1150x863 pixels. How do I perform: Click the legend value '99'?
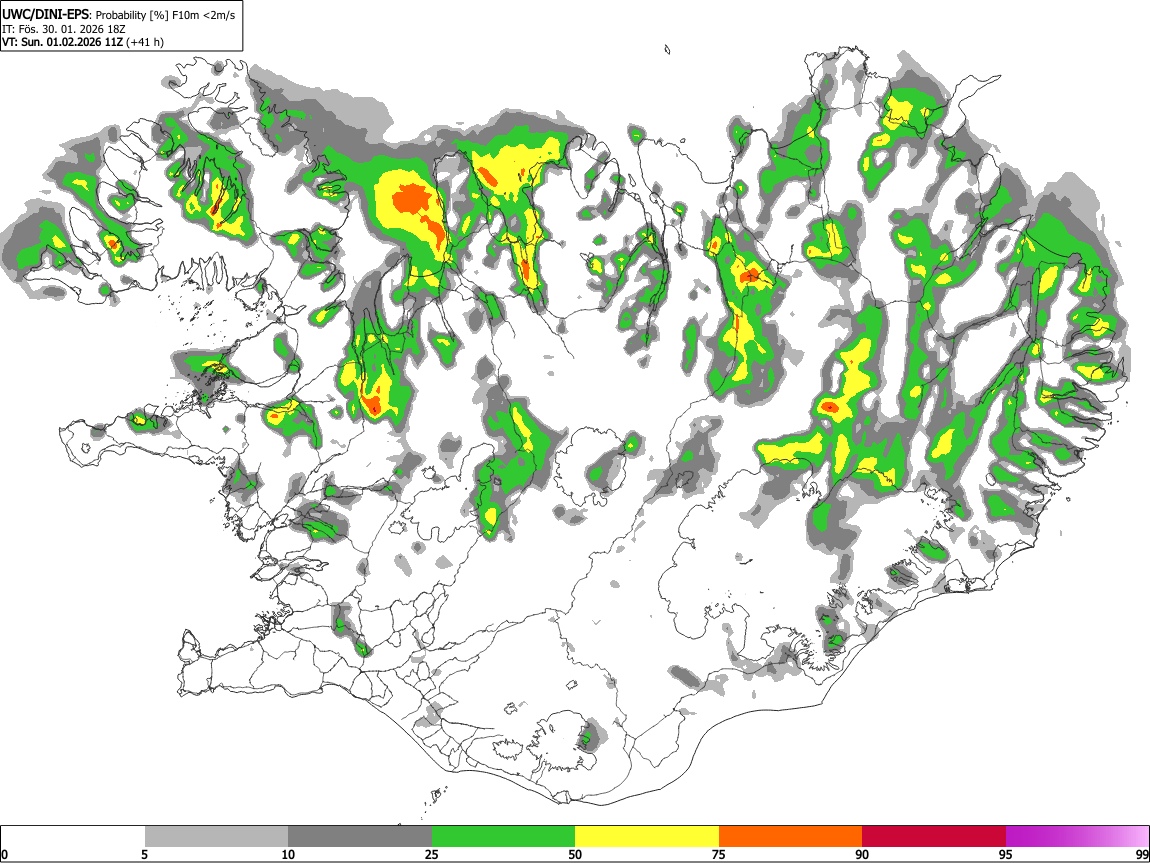(1141, 854)
